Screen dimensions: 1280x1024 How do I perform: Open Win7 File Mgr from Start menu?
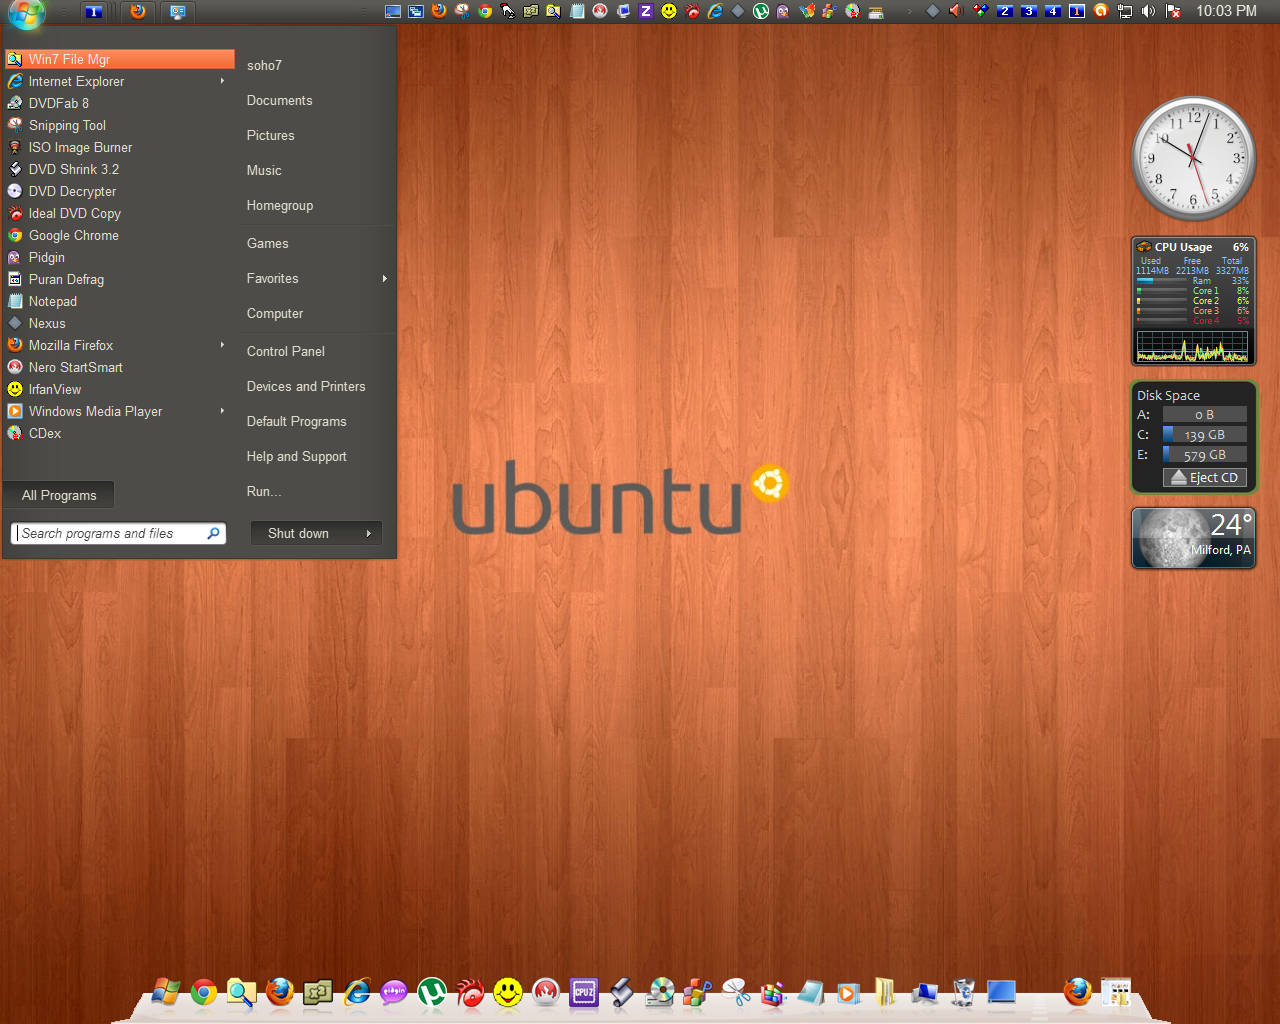click(120, 59)
